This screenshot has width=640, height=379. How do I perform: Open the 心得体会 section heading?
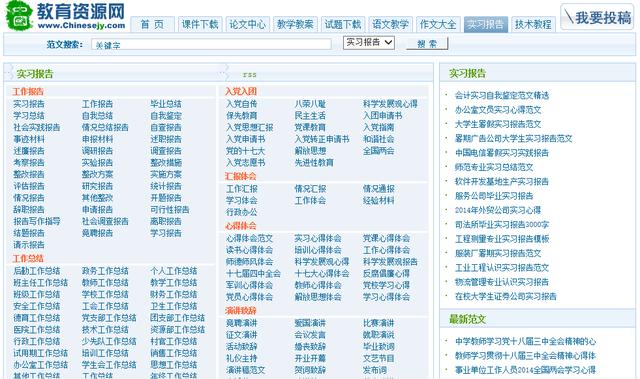241,226
